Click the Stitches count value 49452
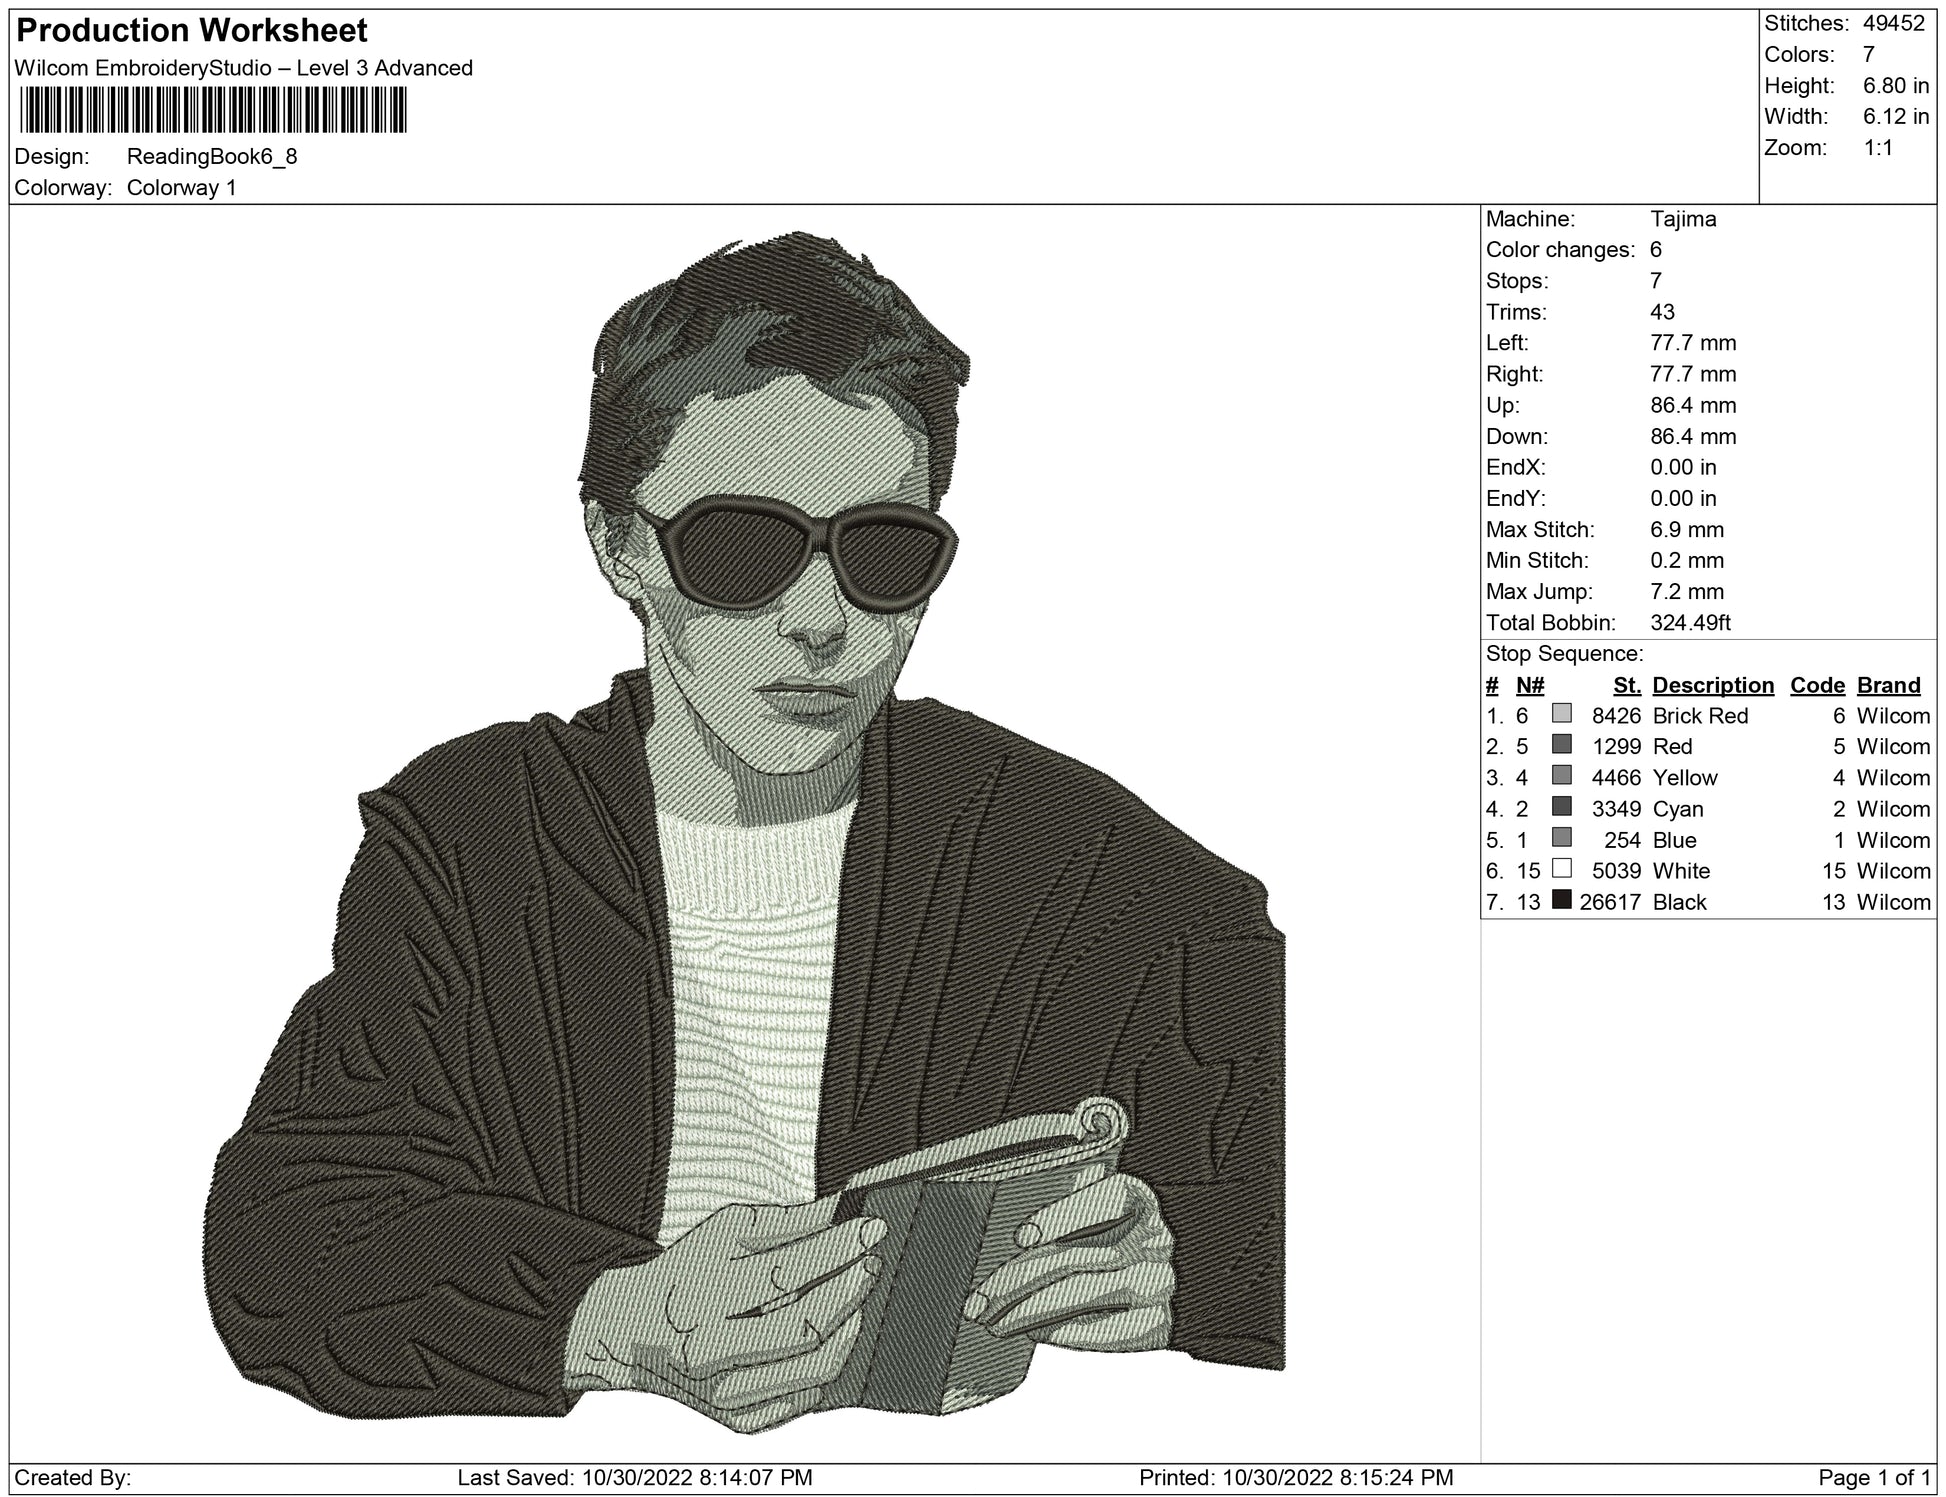This screenshot has height=1497, width=1946. tap(1893, 23)
